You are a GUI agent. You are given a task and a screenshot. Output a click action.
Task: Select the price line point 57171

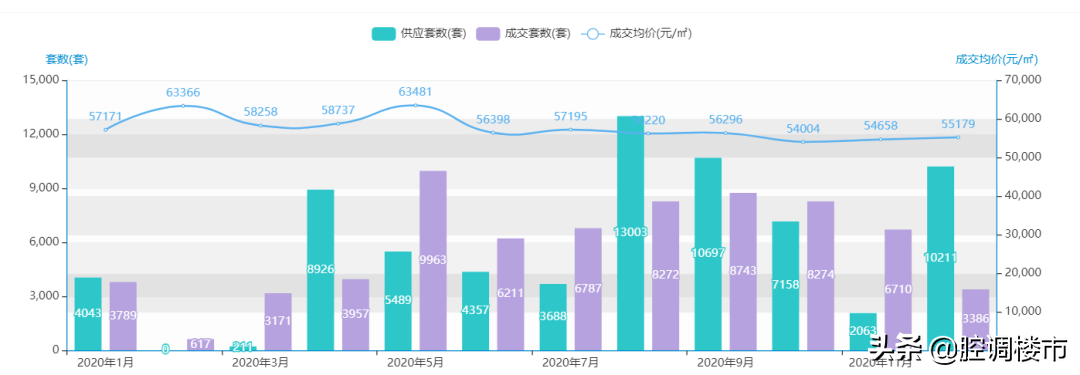pos(105,130)
